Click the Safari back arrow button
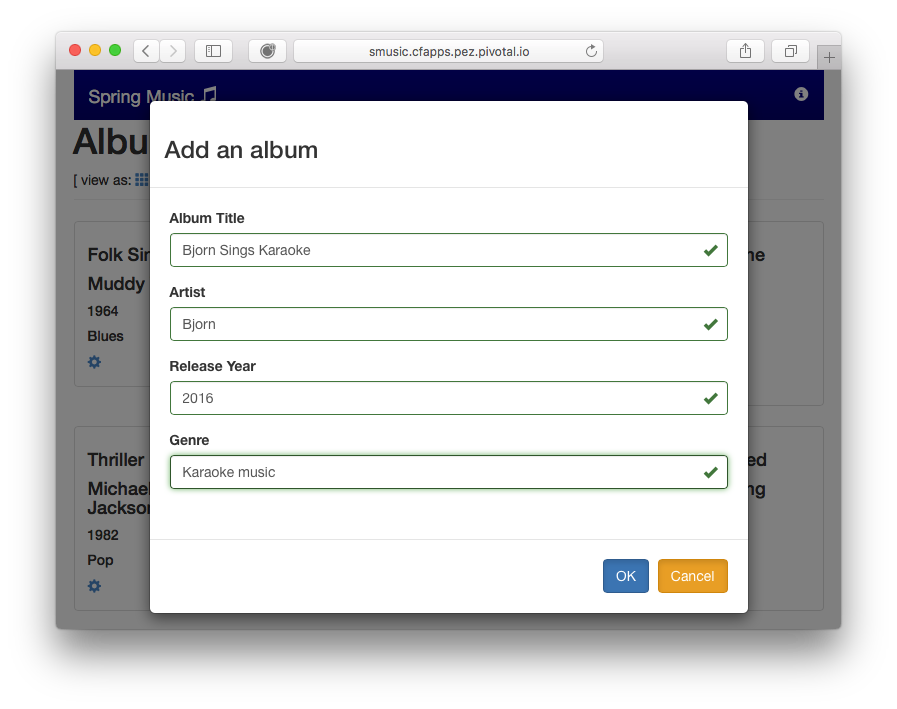The image size is (897, 709). [x=146, y=51]
